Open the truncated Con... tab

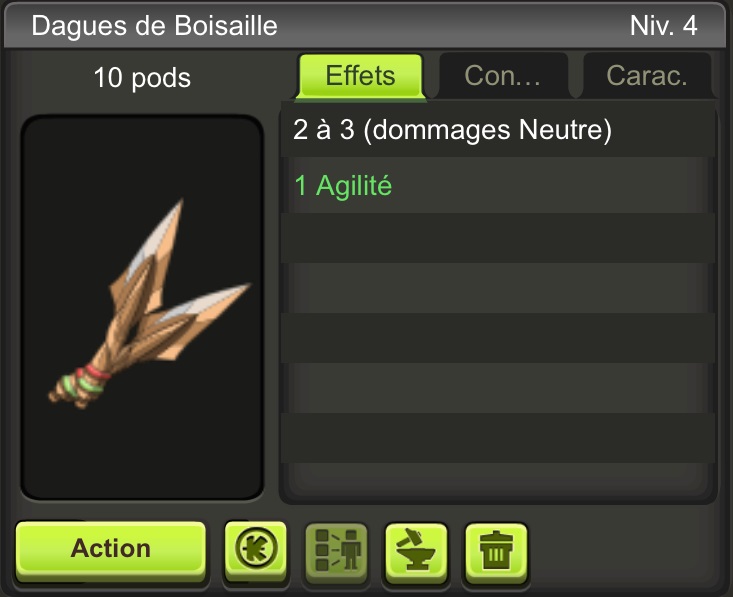[503, 76]
